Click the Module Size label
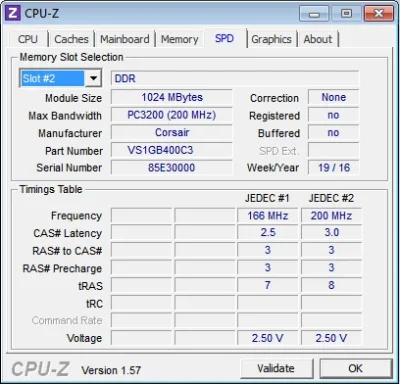 click(x=73, y=98)
